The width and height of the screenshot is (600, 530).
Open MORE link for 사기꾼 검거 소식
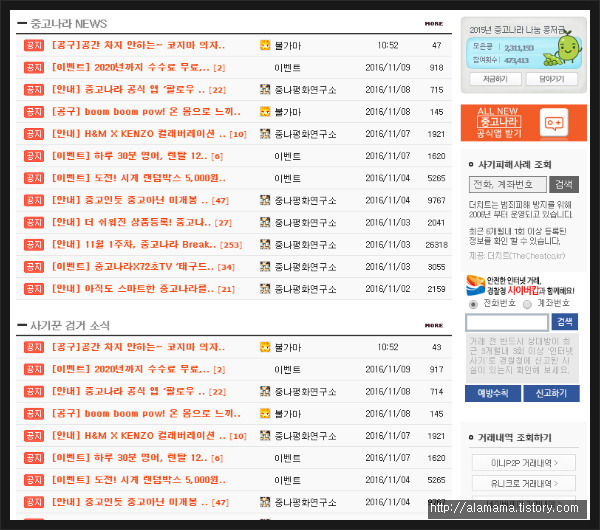[x=434, y=326]
